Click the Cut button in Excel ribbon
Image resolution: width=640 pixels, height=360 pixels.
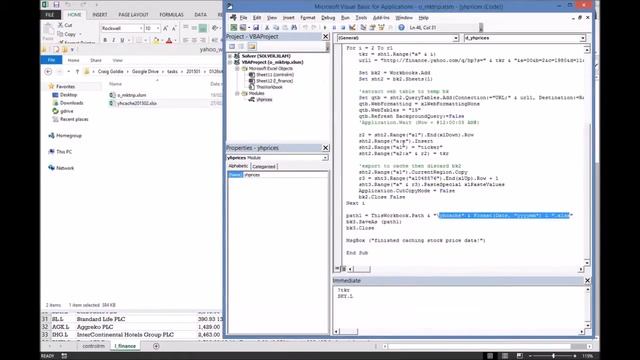click(x=65, y=25)
